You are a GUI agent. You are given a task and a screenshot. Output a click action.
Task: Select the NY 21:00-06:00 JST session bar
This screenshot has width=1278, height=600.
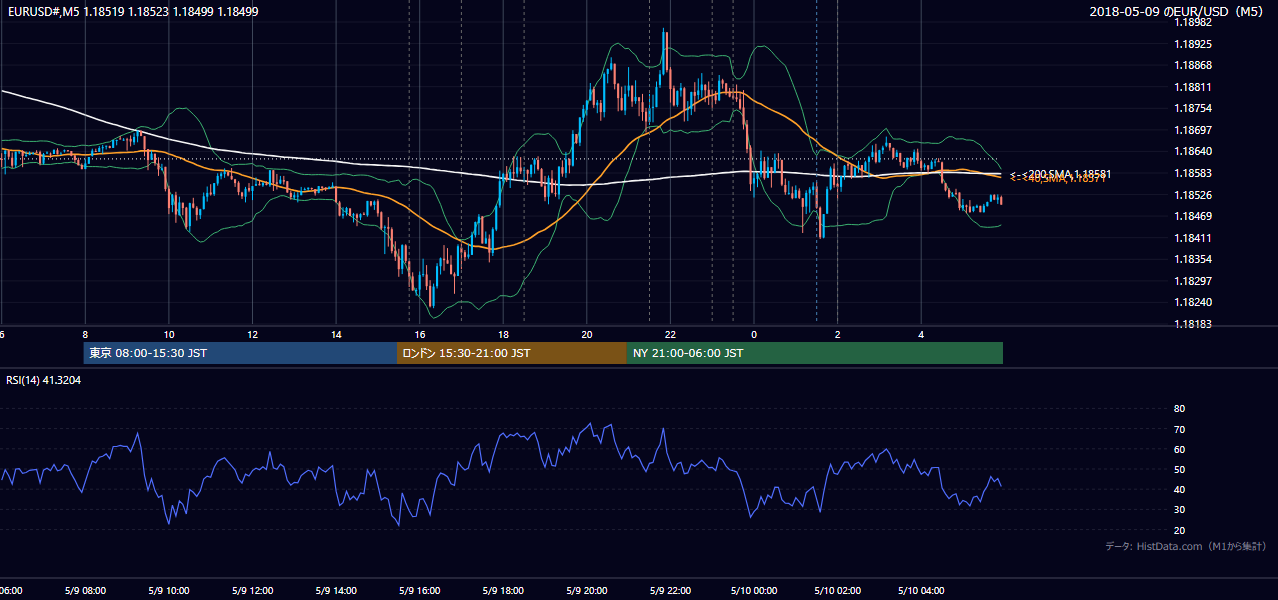[x=815, y=353]
